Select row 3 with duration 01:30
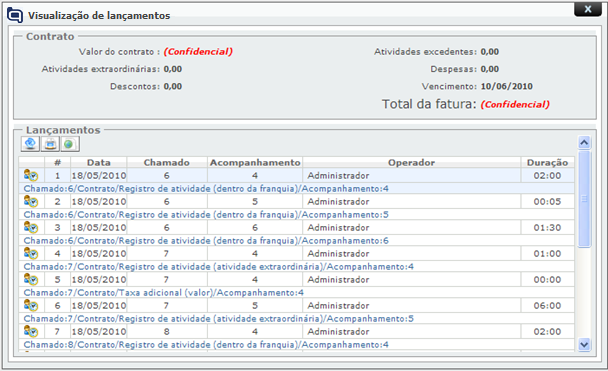 coord(297,228)
